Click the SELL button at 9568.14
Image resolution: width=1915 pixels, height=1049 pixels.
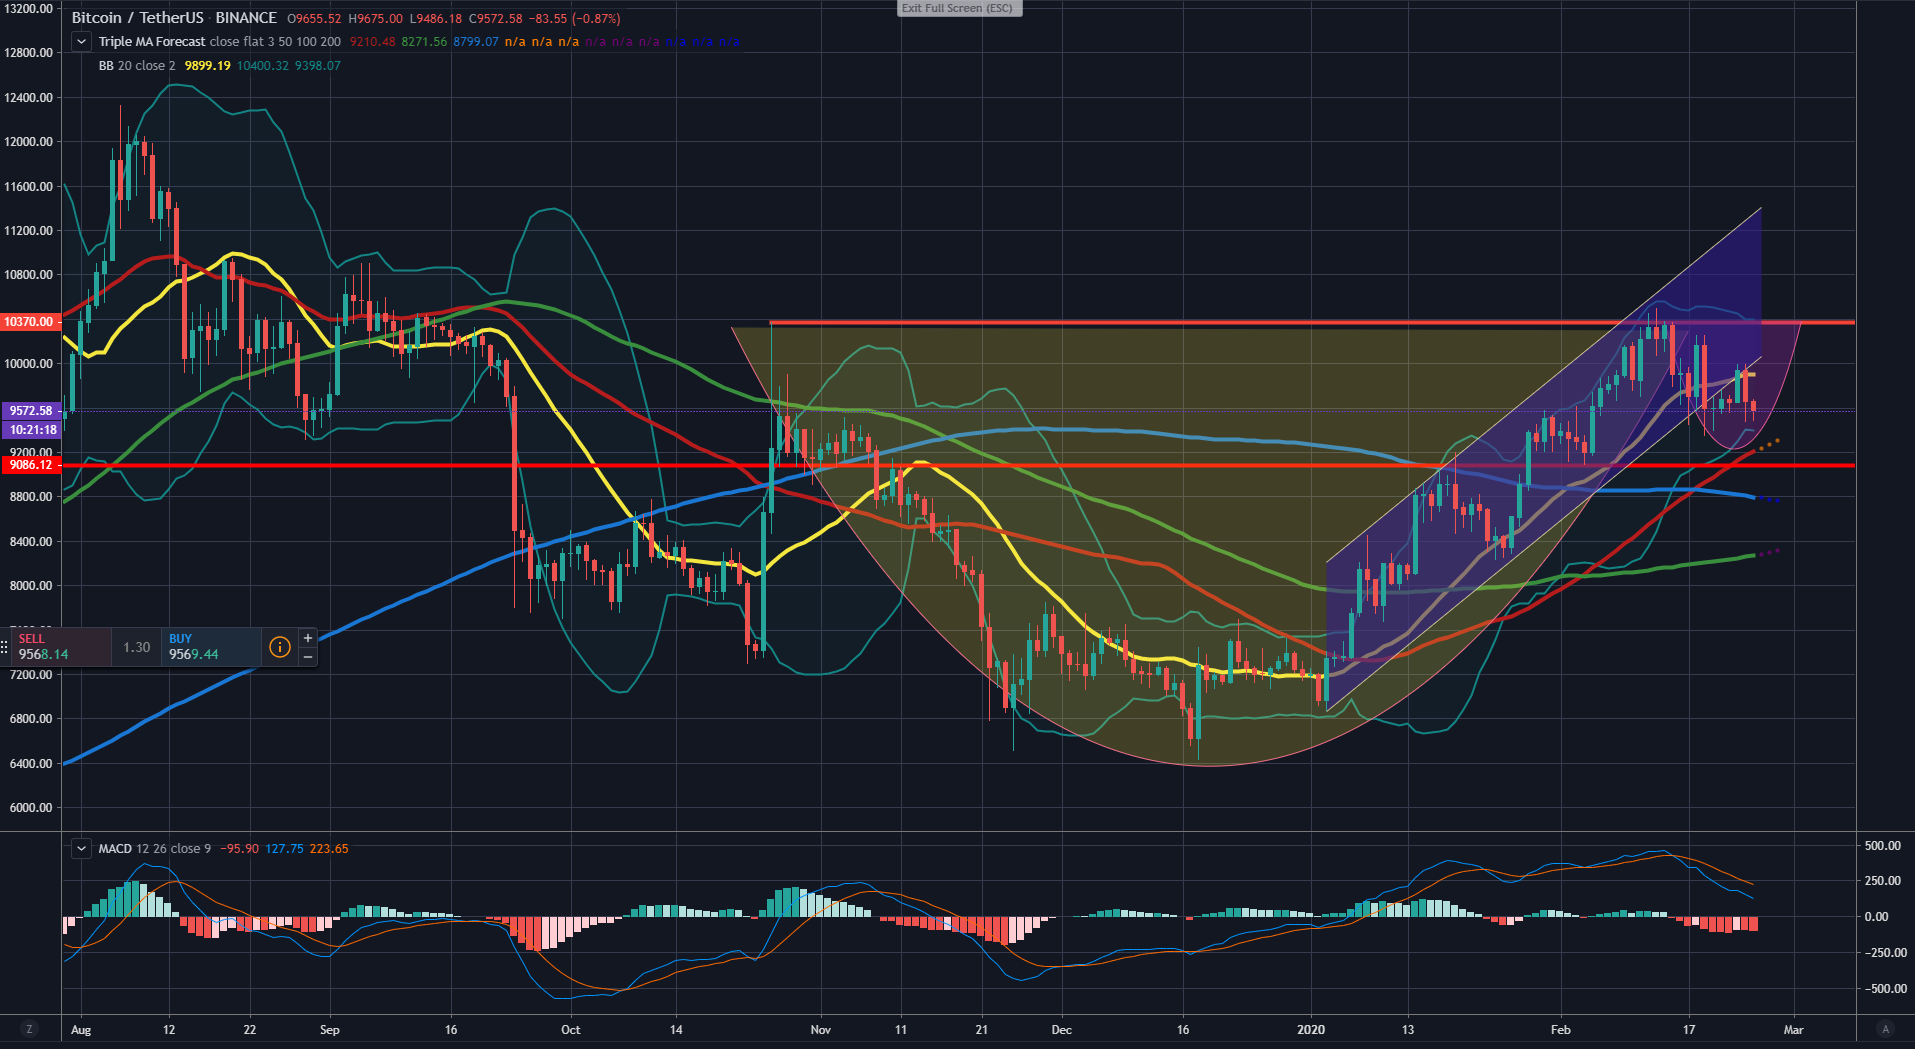(x=58, y=647)
